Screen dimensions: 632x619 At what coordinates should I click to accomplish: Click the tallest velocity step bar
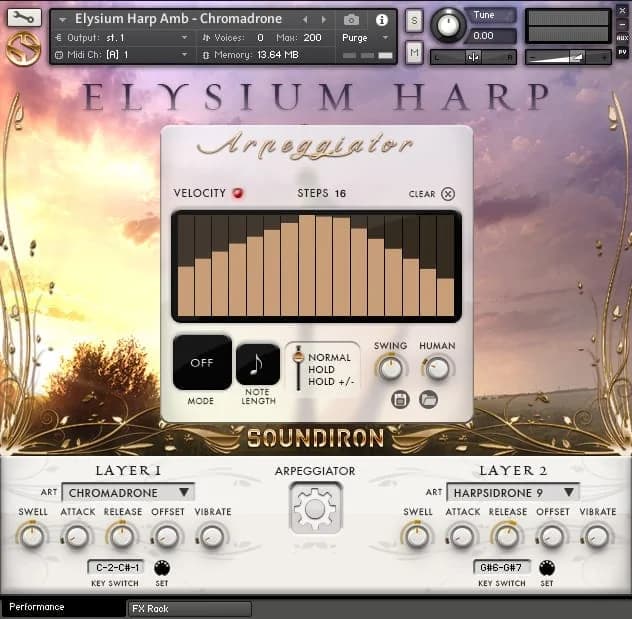(x=307, y=265)
